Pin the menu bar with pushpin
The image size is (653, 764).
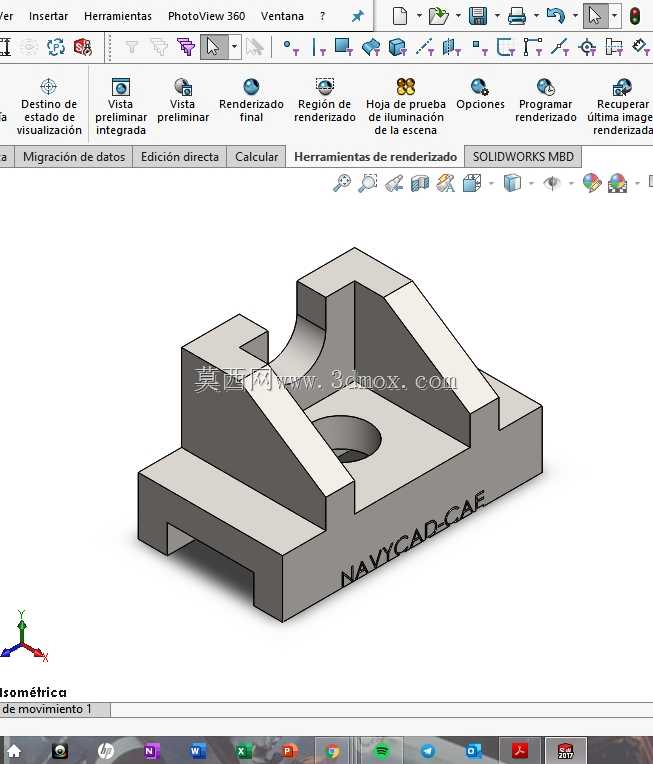(x=358, y=16)
